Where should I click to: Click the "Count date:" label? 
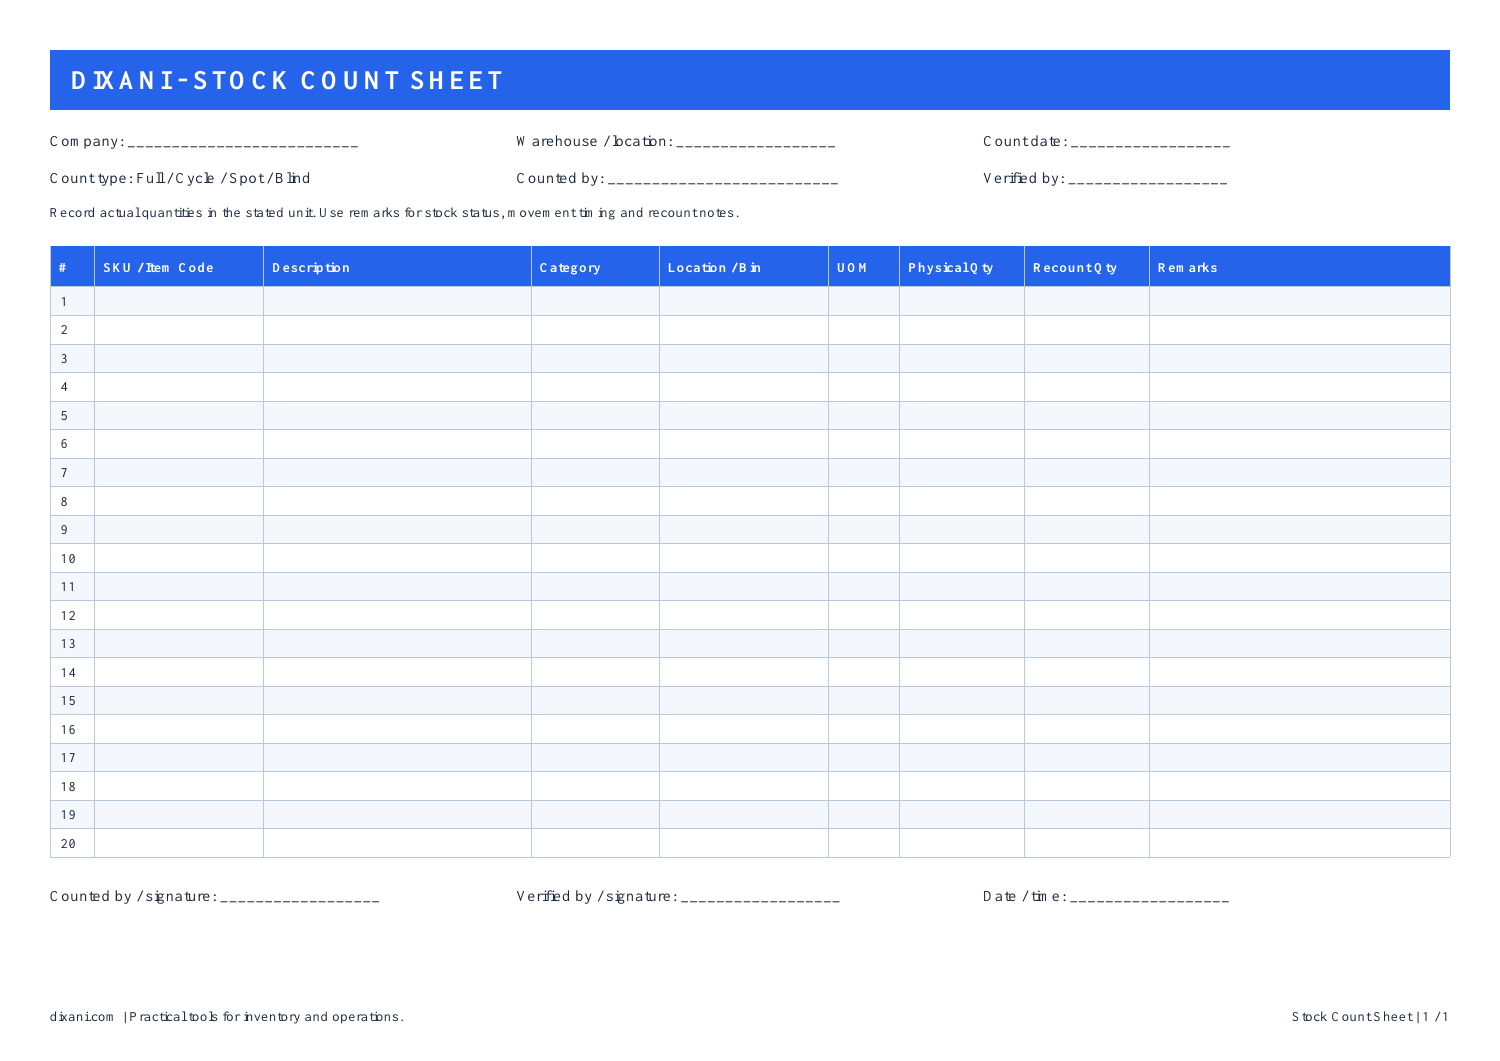(1026, 141)
